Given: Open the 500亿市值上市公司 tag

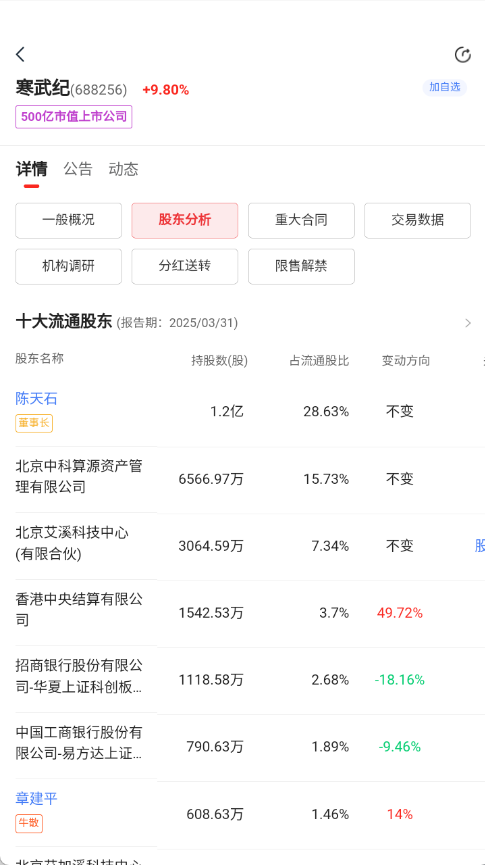Looking at the screenshot, I should tap(73, 116).
